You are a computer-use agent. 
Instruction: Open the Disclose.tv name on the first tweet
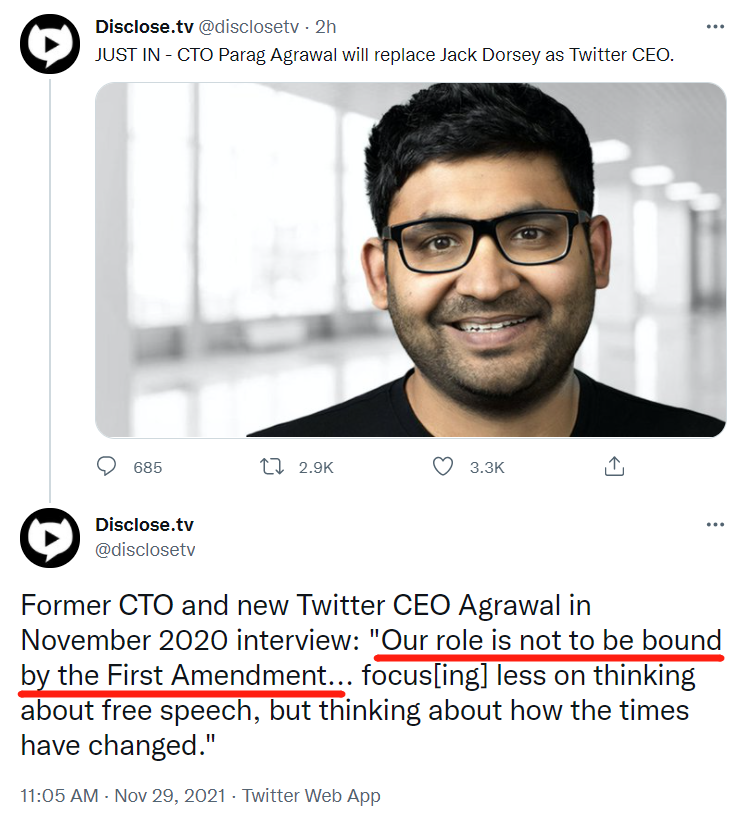click(144, 26)
